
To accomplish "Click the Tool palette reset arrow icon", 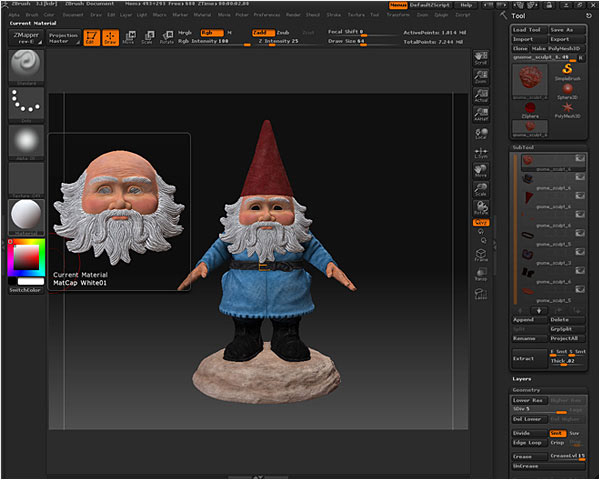I will [x=589, y=16].
